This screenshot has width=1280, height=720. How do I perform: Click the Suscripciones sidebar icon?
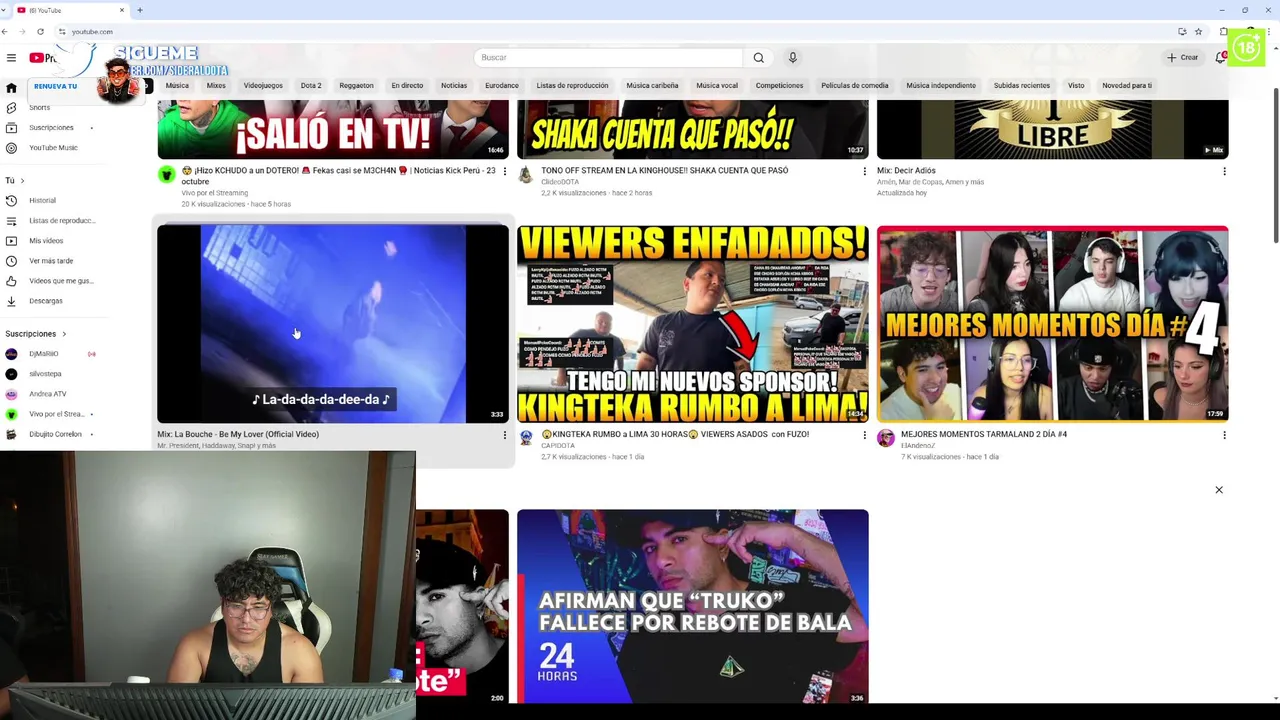point(11,128)
